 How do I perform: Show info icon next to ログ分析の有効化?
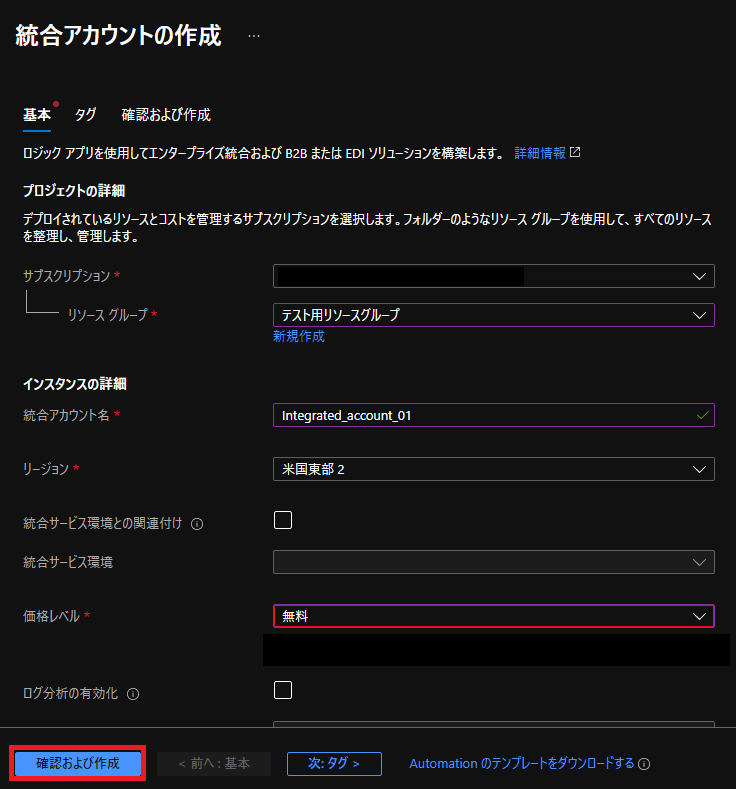point(133,694)
